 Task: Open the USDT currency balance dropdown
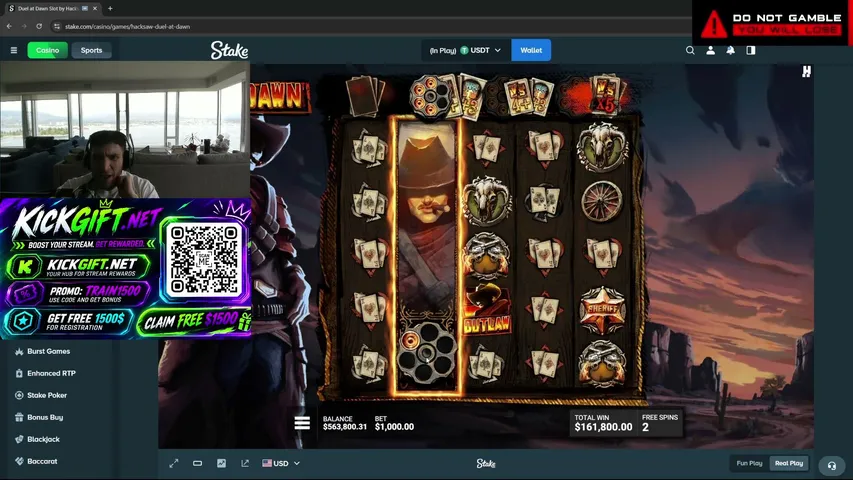(466, 50)
